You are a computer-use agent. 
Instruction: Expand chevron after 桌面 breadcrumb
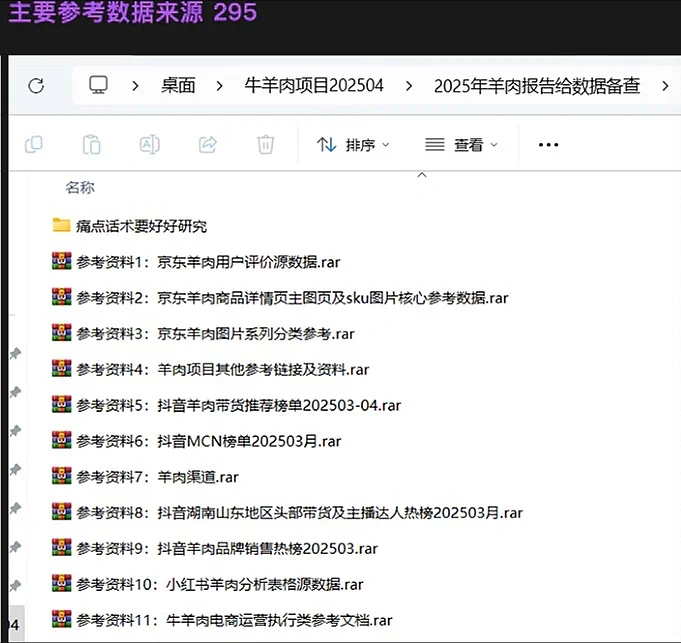[x=219, y=86]
